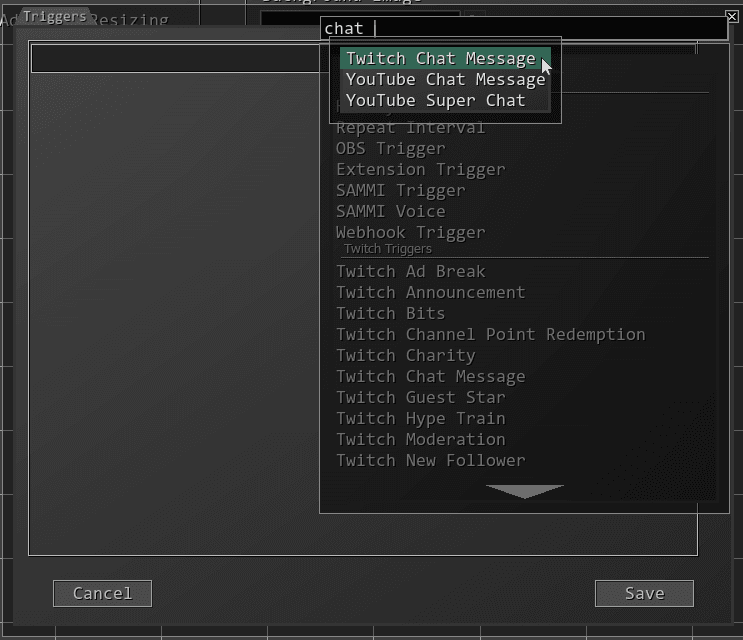The height and width of the screenshot is (640, 743).
Task: Choose YouTube Chat Message suggestion
Action: [x=445, y=80]
